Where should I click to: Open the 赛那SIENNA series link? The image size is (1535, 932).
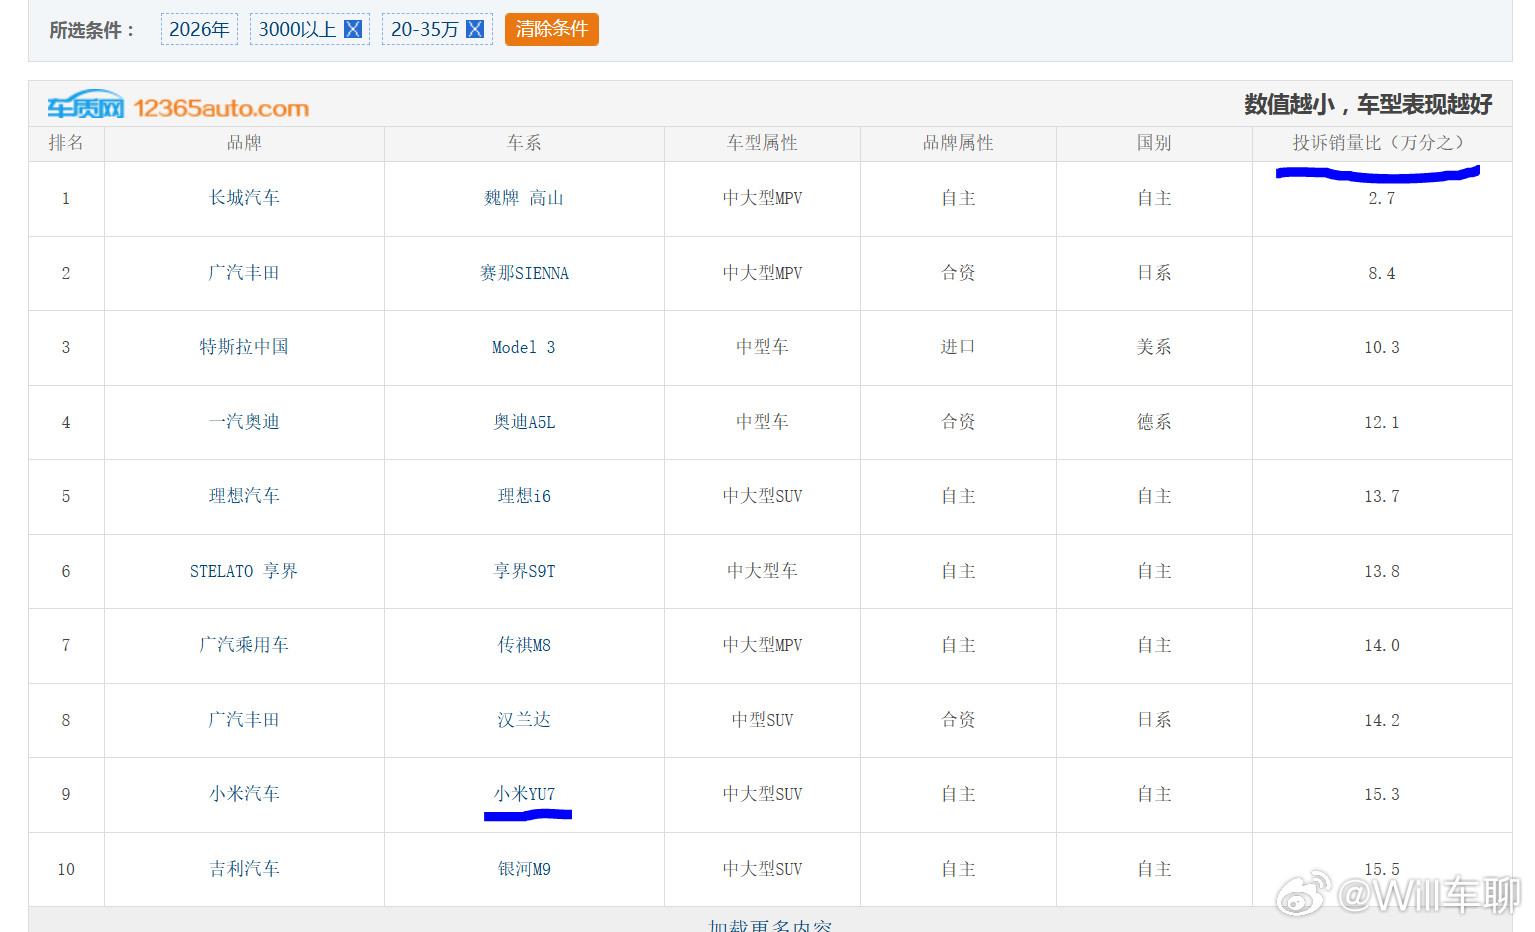[524, 273]
